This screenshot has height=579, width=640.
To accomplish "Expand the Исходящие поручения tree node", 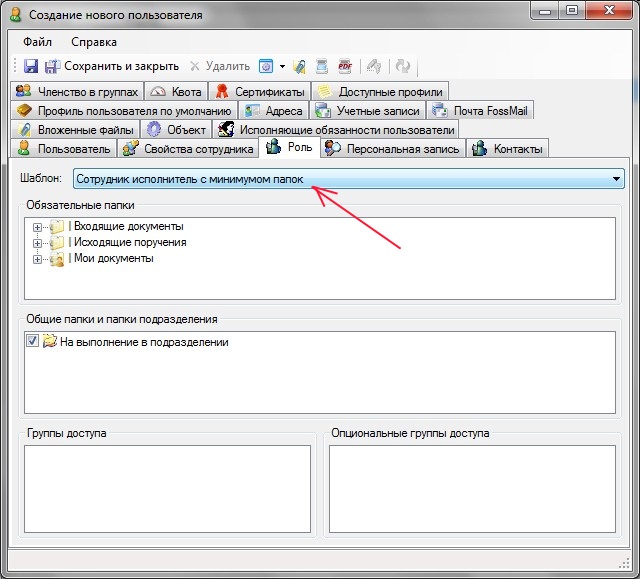I will click(x=38, y=243).
